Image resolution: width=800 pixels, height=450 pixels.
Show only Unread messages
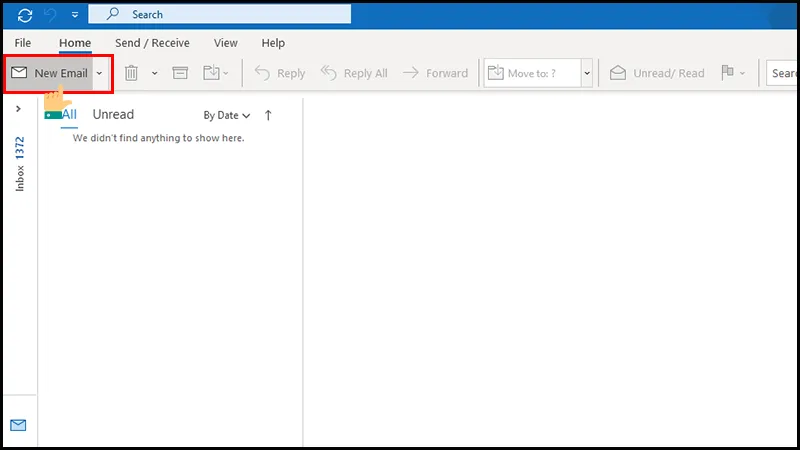pos(113,114)
